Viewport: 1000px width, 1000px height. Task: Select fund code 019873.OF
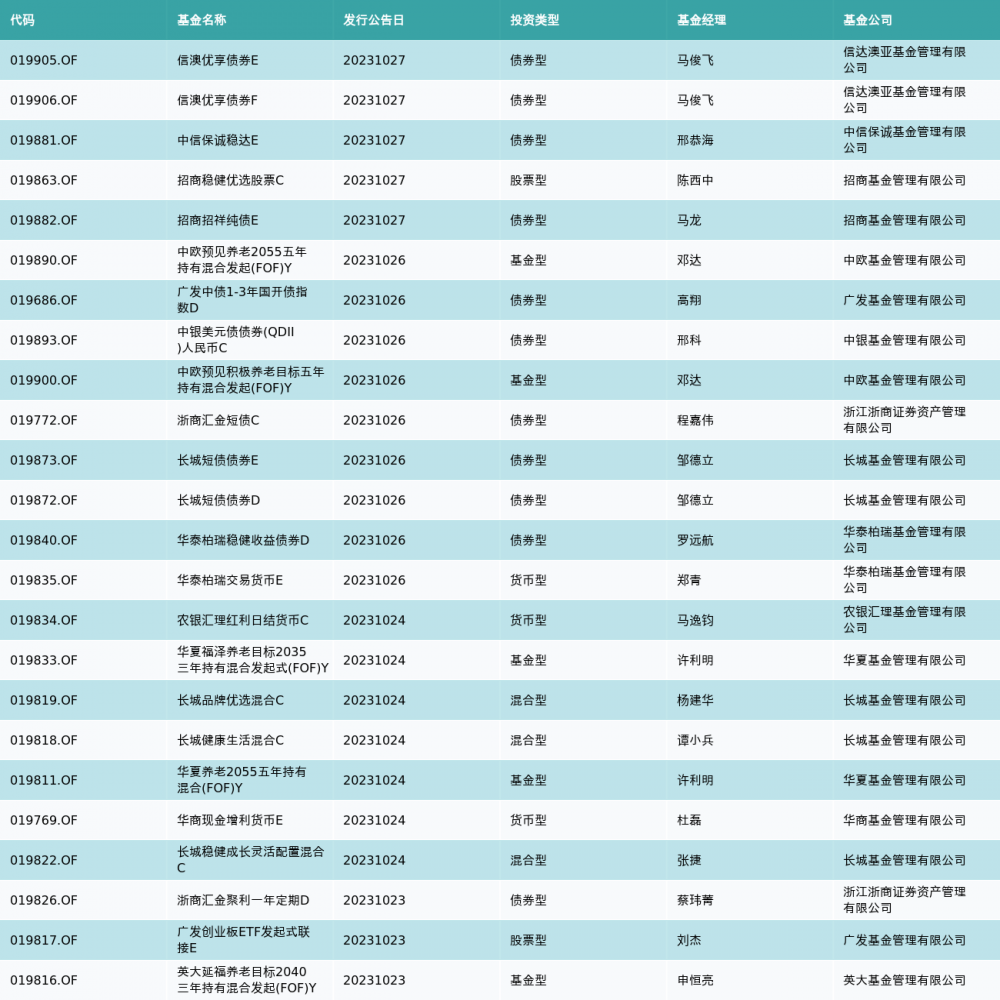tap(43, 460)
